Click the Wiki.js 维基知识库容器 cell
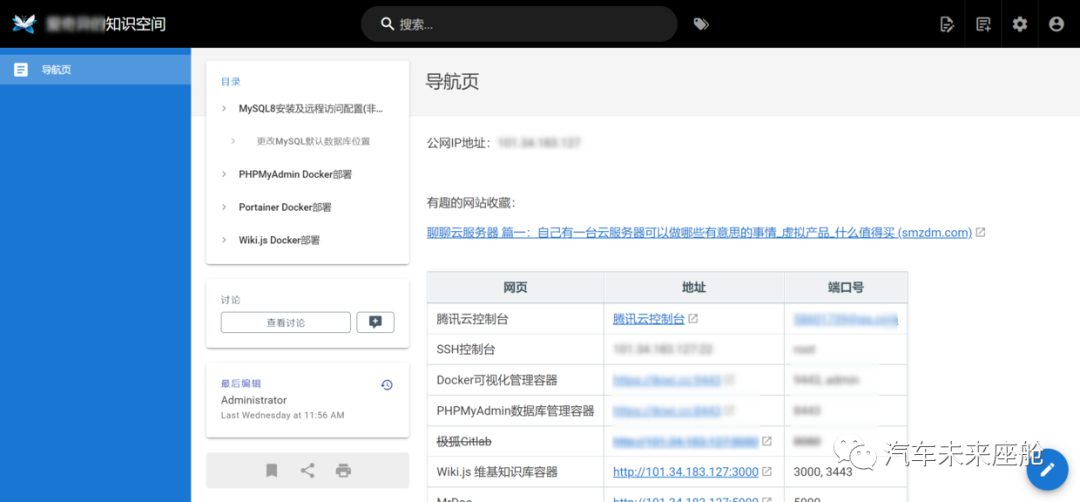 [x=515, y=472]
